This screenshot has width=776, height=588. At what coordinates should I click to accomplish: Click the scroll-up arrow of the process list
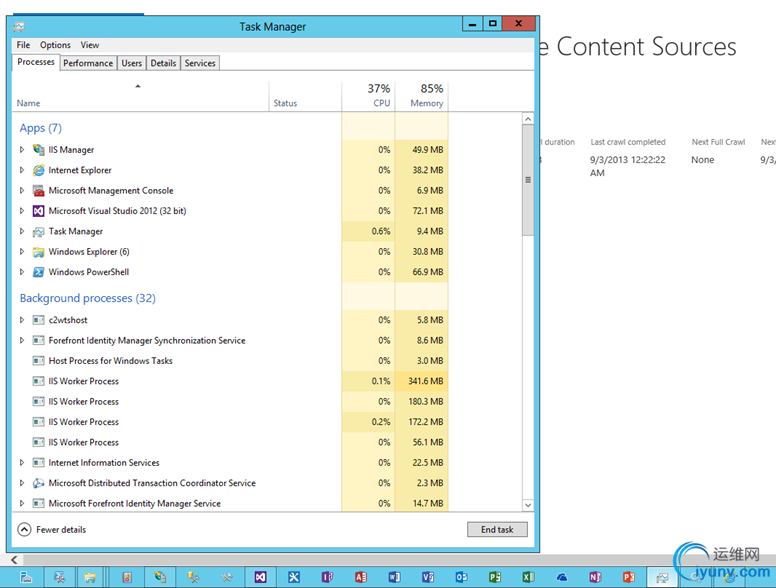pyautogui.click(x=528, y=119)
